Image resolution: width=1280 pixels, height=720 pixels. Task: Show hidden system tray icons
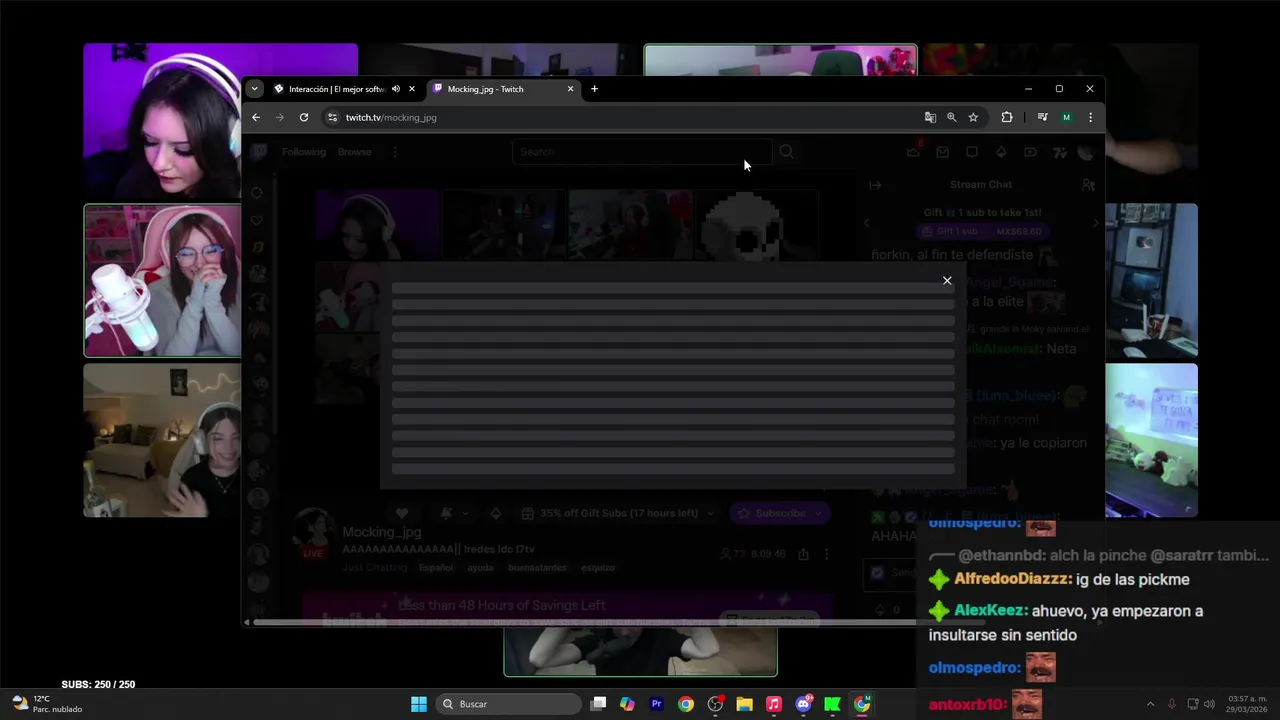click(x=1150, y=704)
